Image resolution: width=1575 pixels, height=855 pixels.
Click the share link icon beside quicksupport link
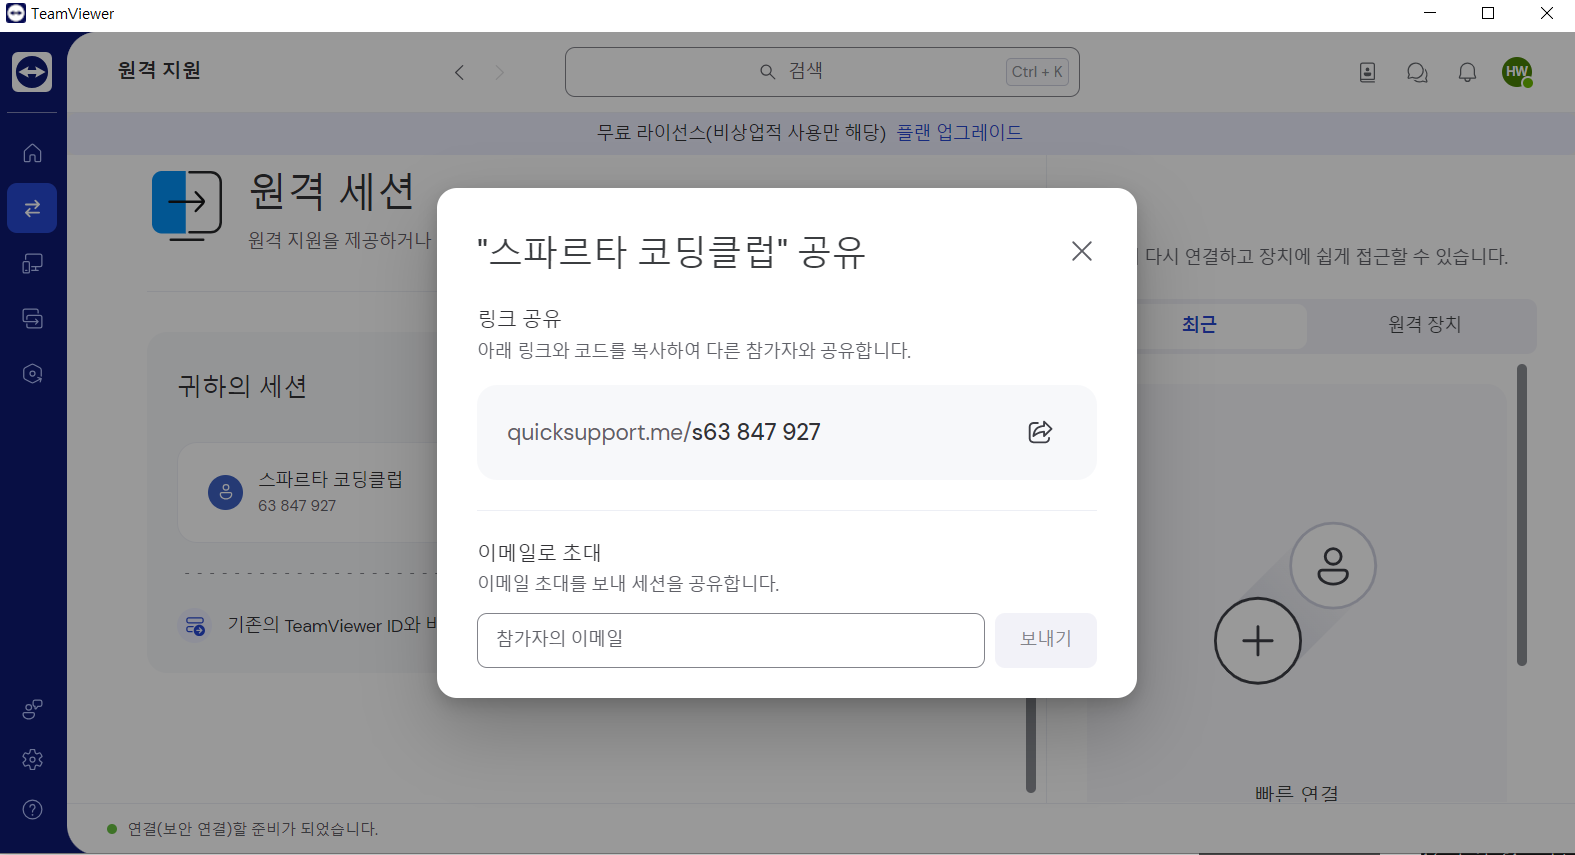click(1040, 432)
